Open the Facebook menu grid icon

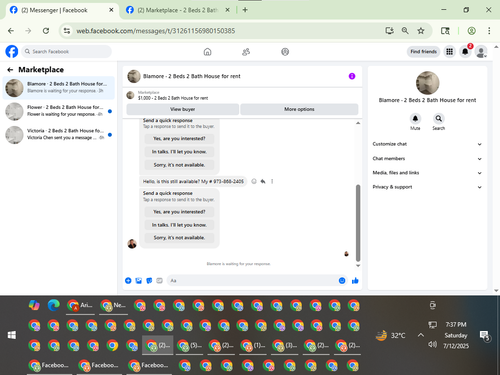(x=450, y=52)
